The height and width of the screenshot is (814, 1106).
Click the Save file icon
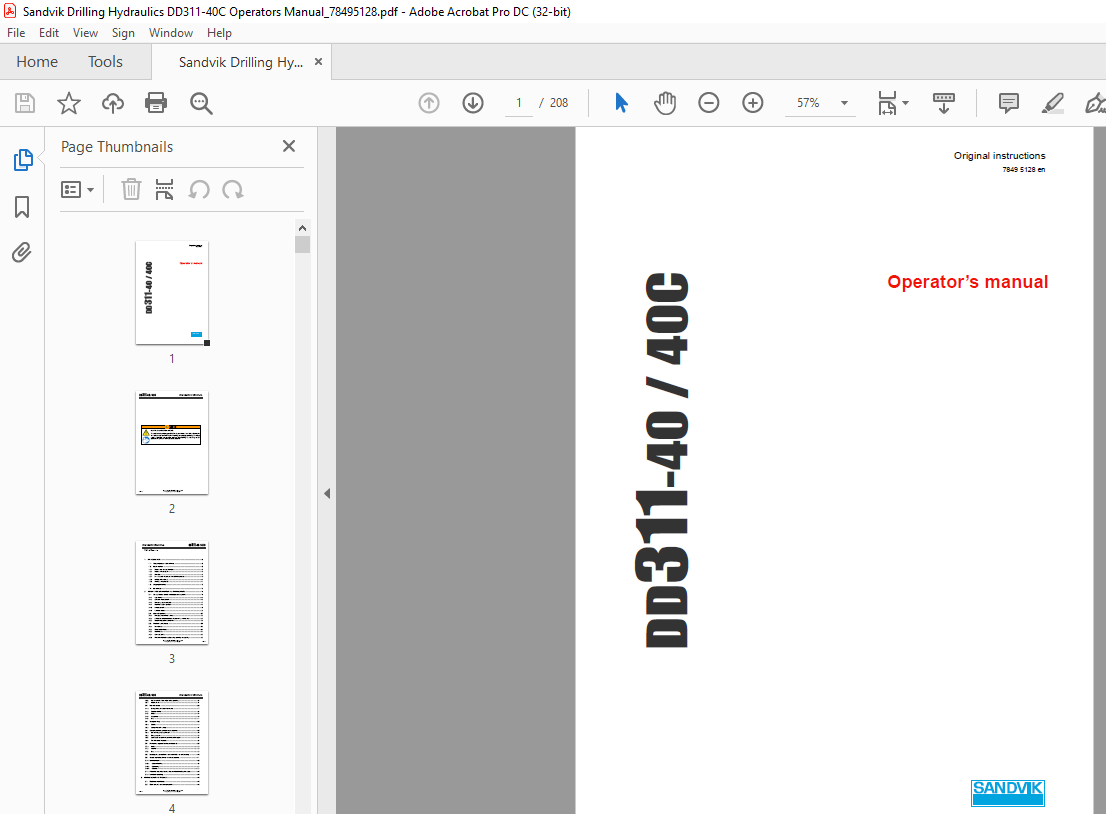(25, 103)
